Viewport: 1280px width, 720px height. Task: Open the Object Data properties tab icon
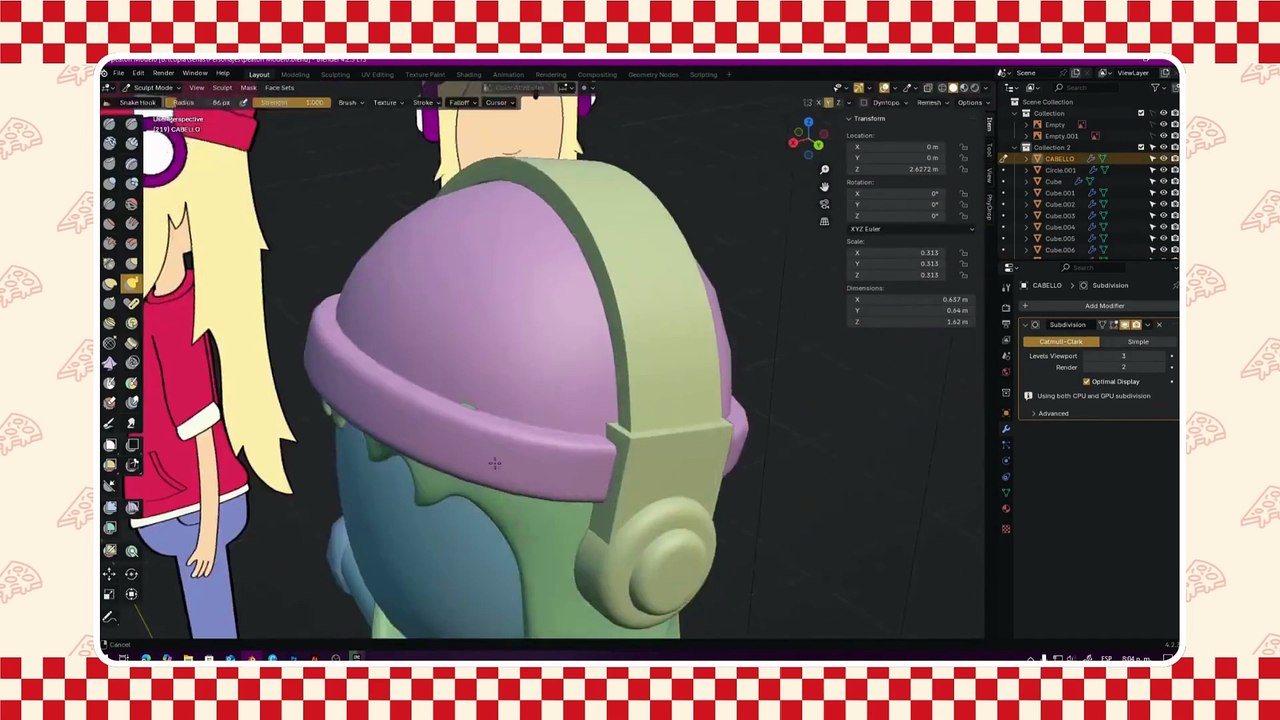tap(1006, 493)
